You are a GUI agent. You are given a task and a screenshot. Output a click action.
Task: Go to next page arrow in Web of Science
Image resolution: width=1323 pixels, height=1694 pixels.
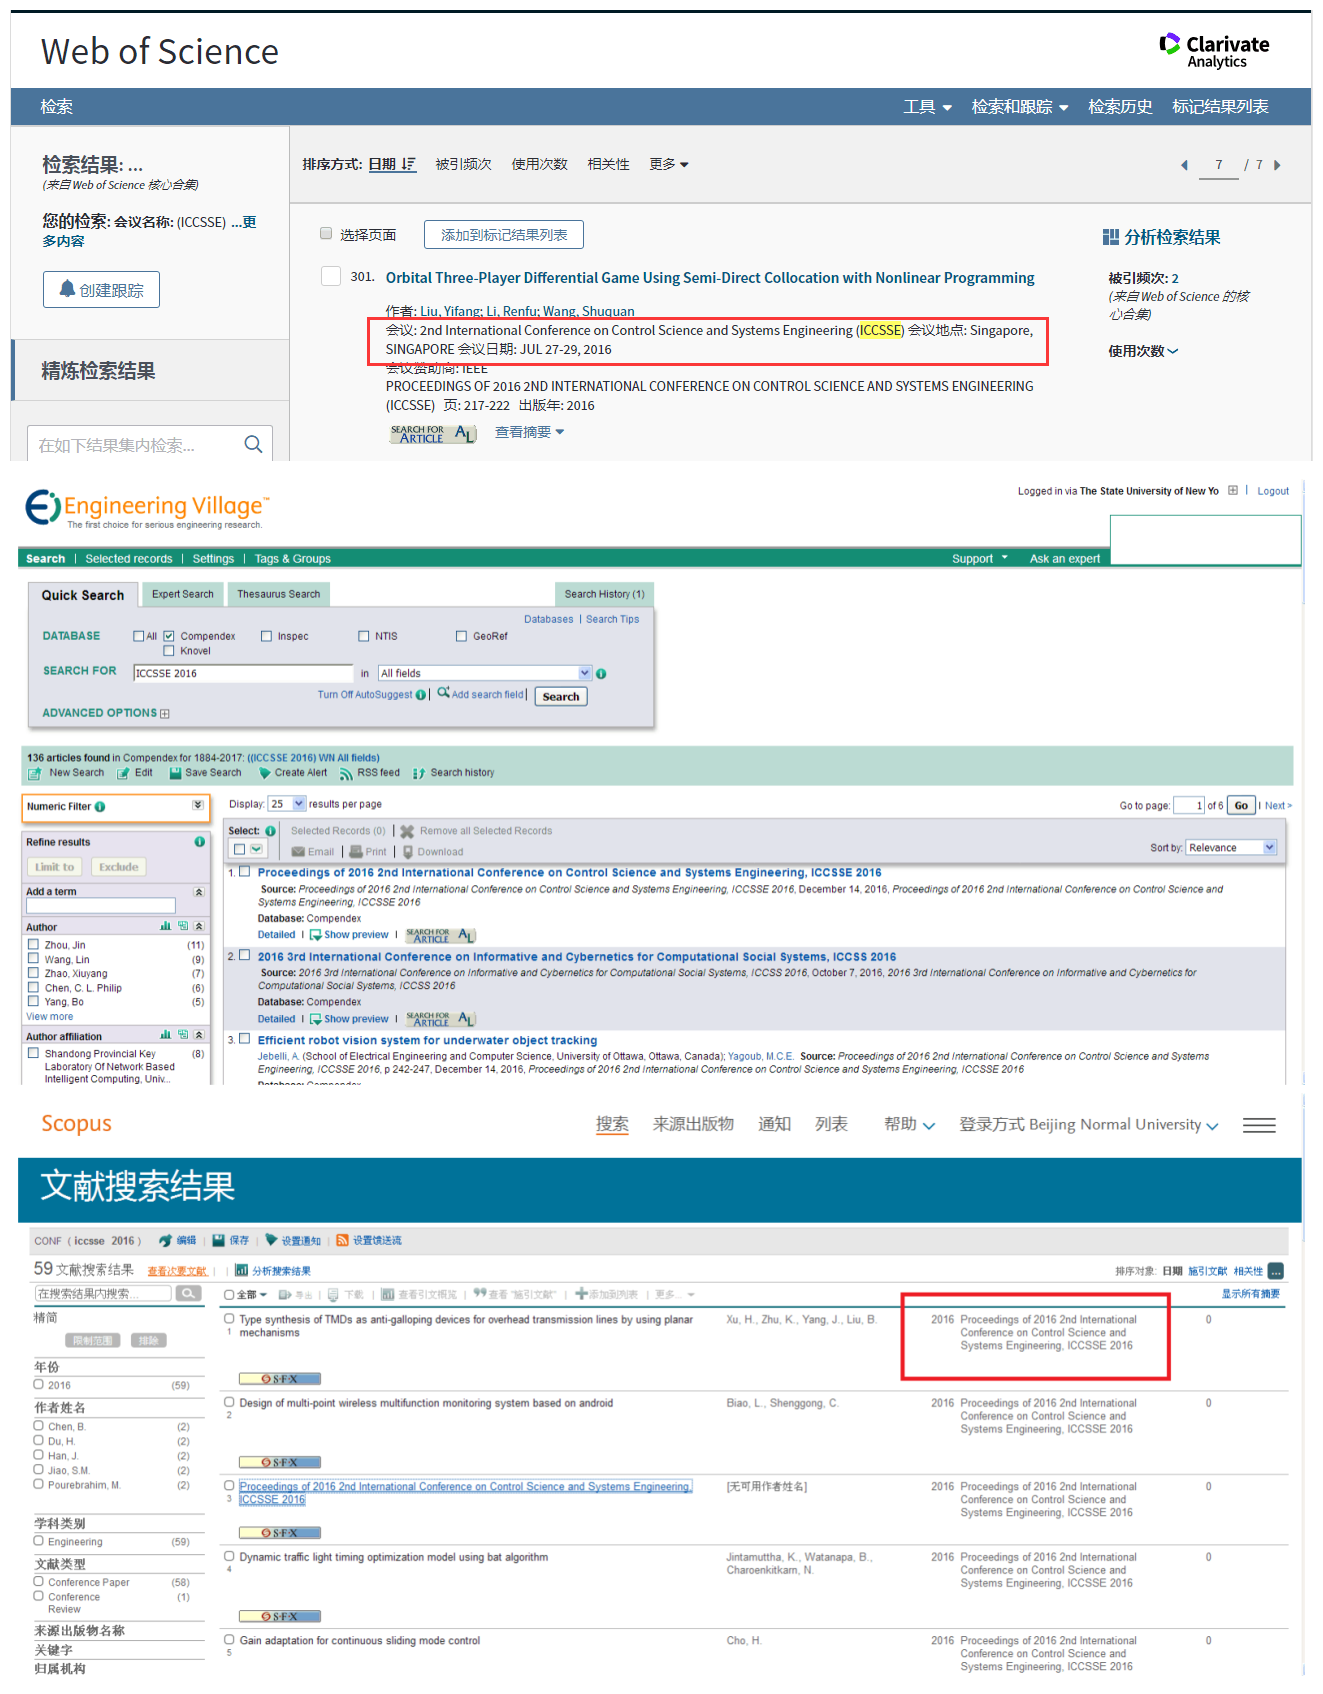coord(1277,165)
